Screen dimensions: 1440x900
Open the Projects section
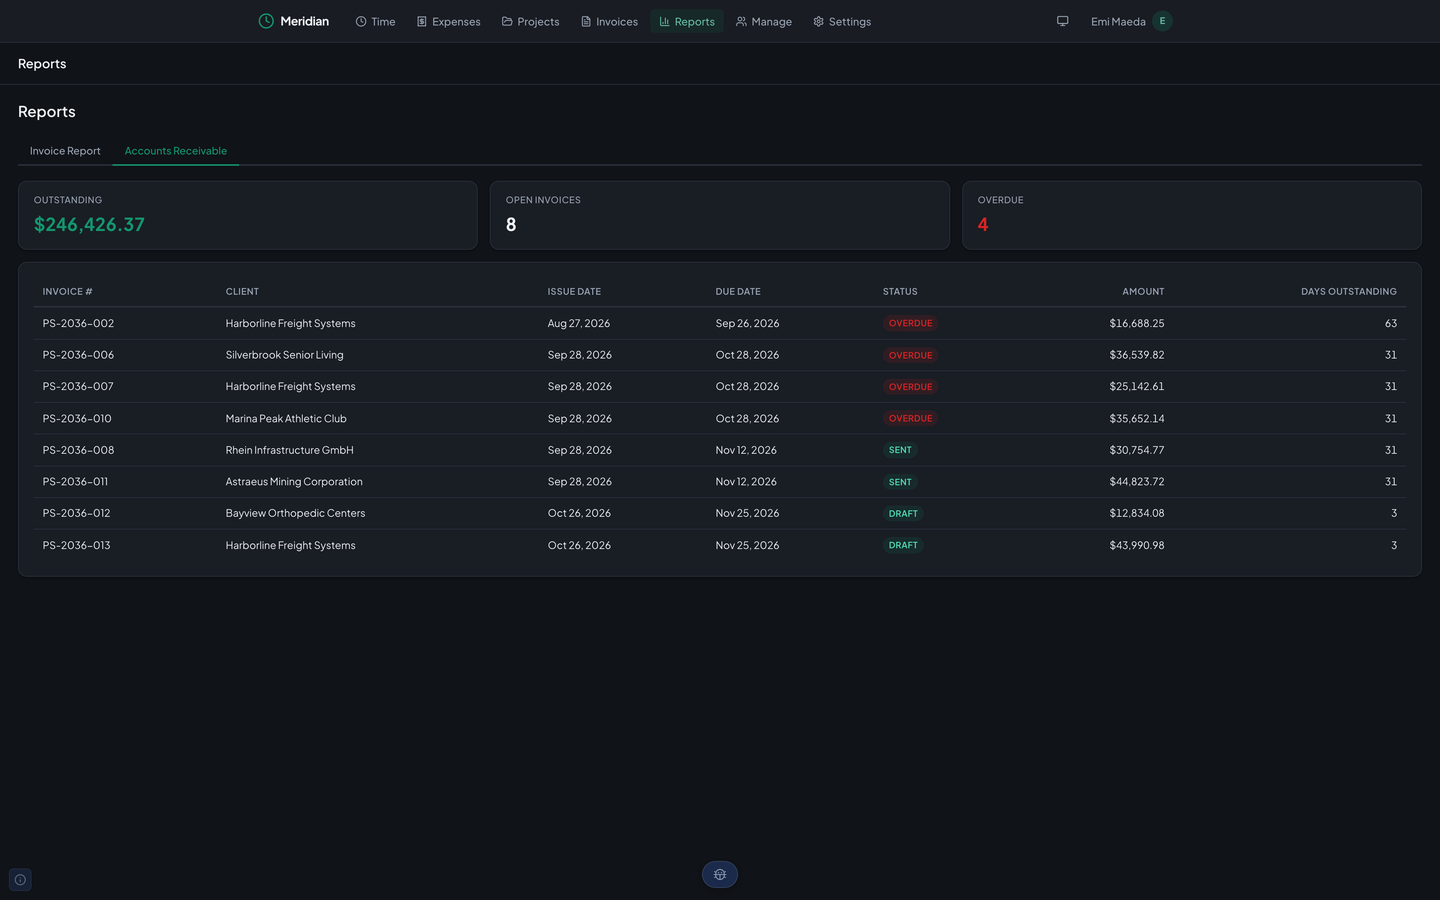click(x=530, y=21)
